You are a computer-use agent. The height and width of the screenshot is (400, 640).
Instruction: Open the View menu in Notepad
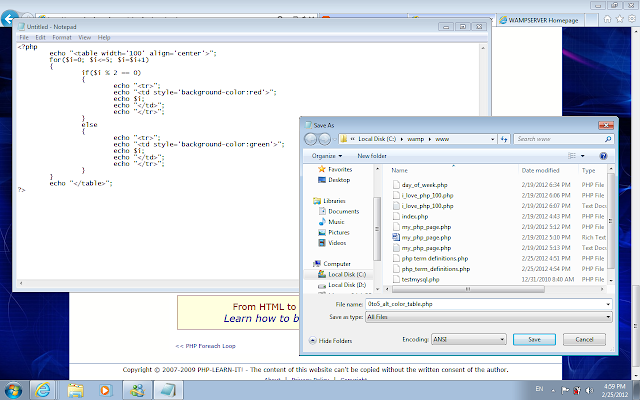point(84,38)
